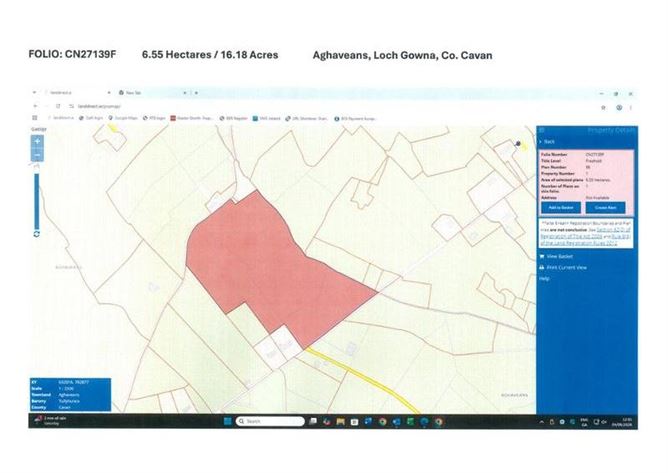Click the Scale value in the info box
Screen dimensions: 668x473
[x=66, y=389]
